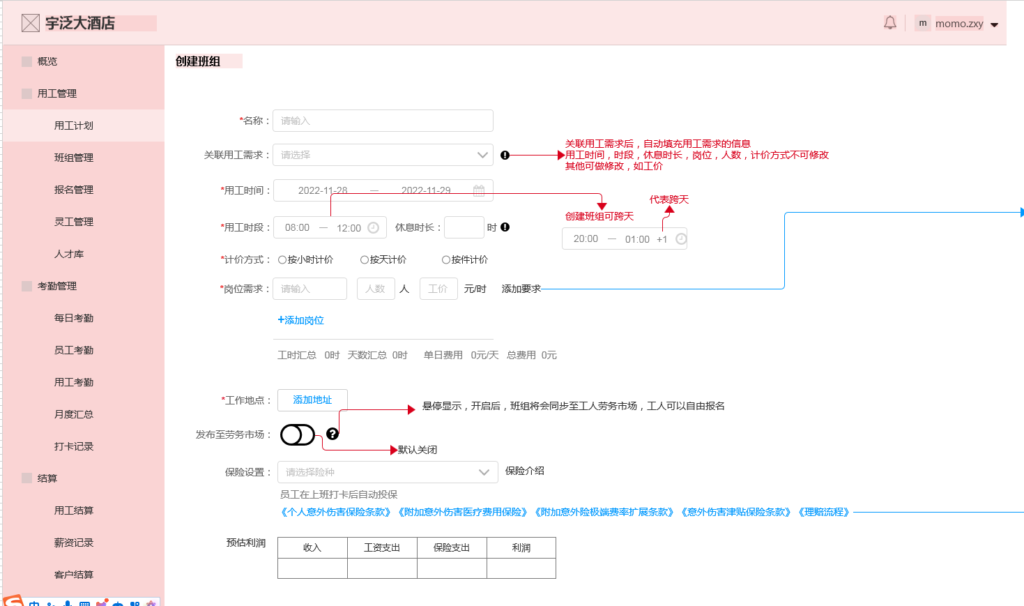This screenshot has height=606, width=1024.
Task: Click the square icon beside 结算
Action: coord(27,478)
